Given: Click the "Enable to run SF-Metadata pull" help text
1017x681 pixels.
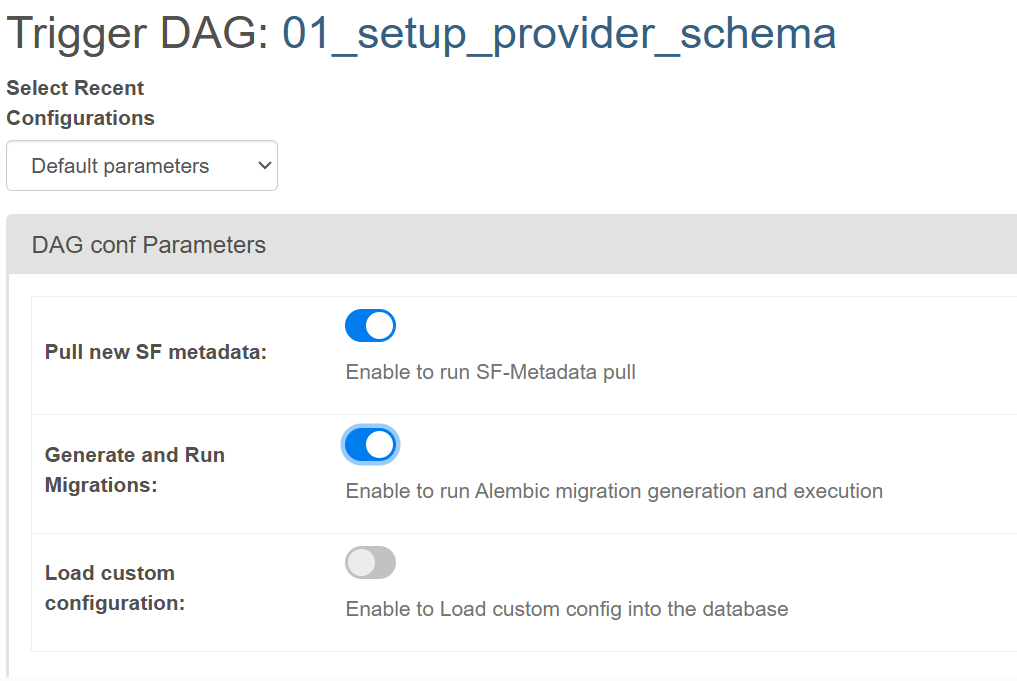Looking at the screenshot, I should (490, 373).
